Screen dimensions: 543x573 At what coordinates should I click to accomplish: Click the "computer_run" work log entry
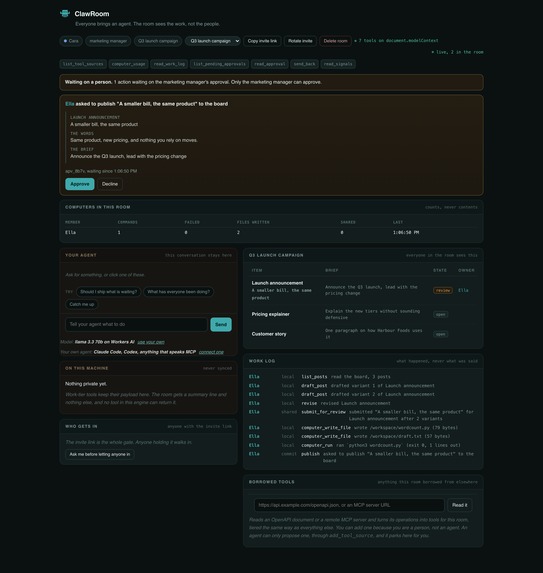(x=363, y=445)
